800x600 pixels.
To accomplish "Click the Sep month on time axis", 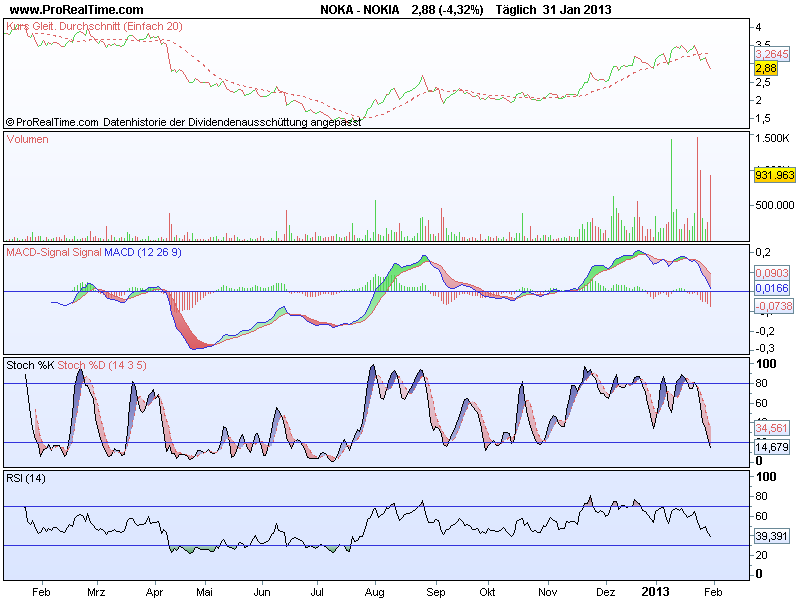I will tap(436, 592).
